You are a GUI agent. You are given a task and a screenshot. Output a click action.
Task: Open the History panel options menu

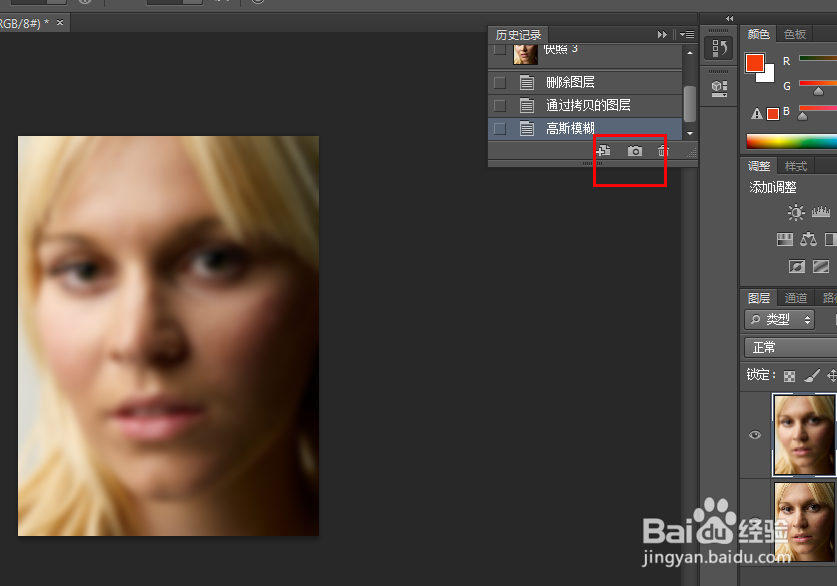tap(687, 35)
